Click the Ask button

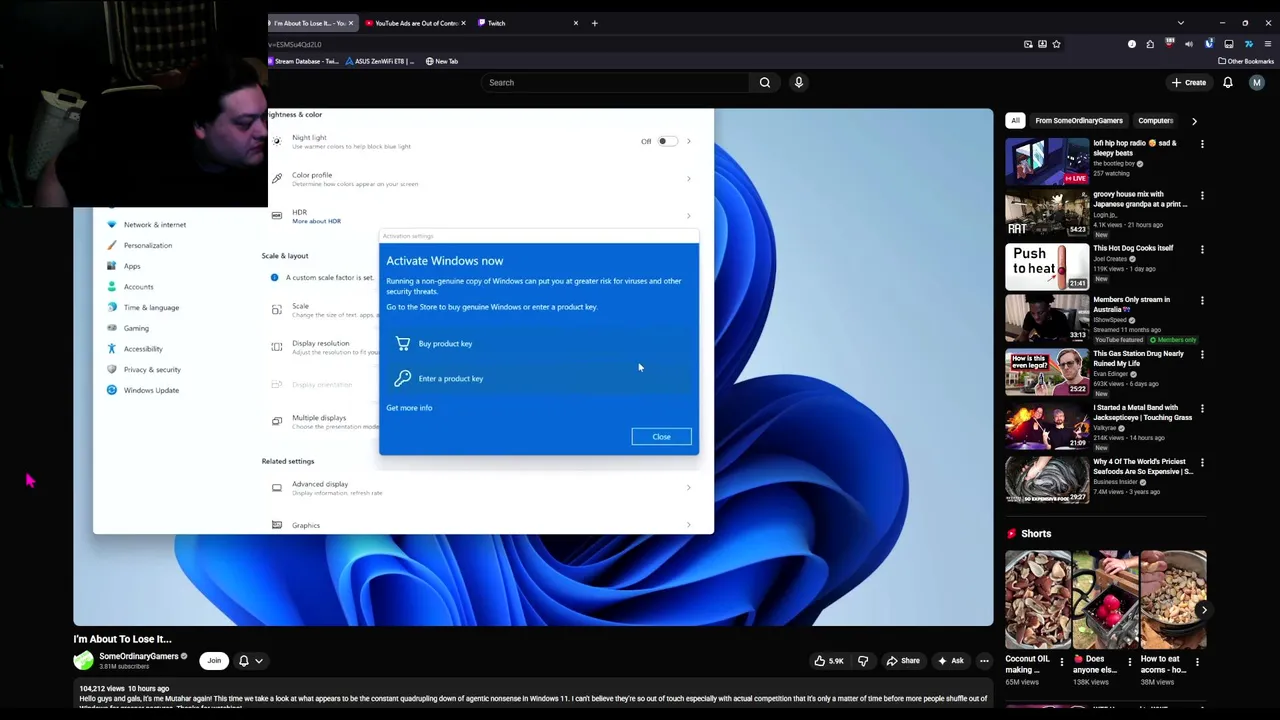950,660
